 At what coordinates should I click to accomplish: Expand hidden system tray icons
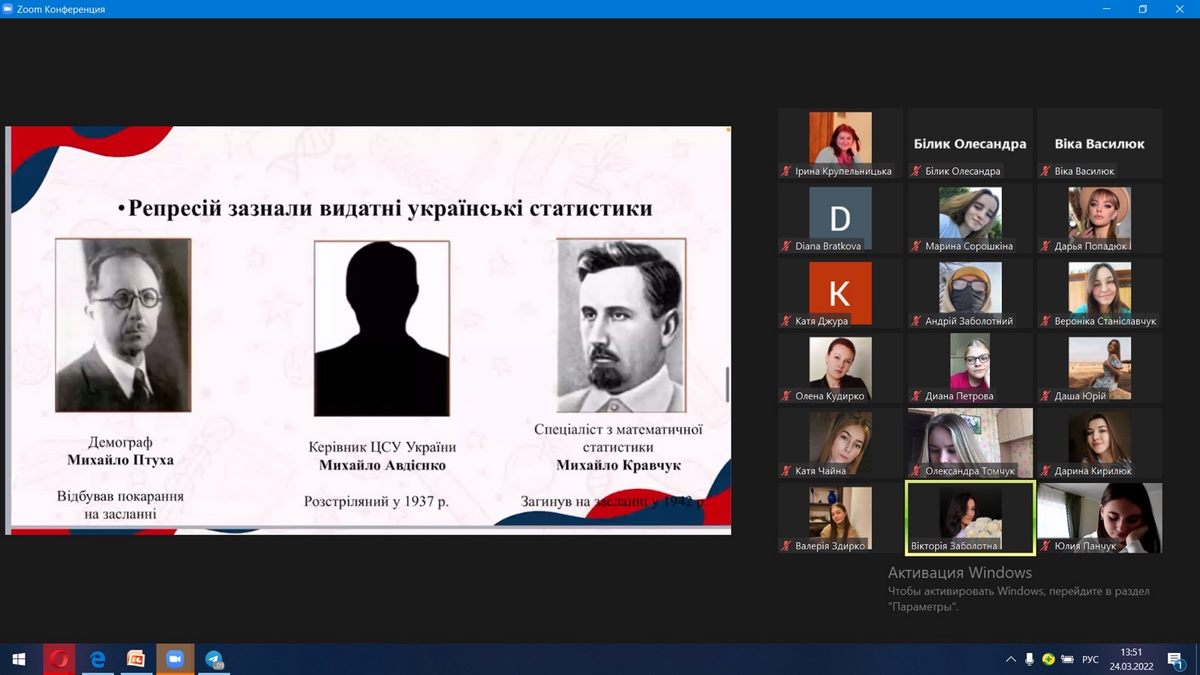point(1011,659)
